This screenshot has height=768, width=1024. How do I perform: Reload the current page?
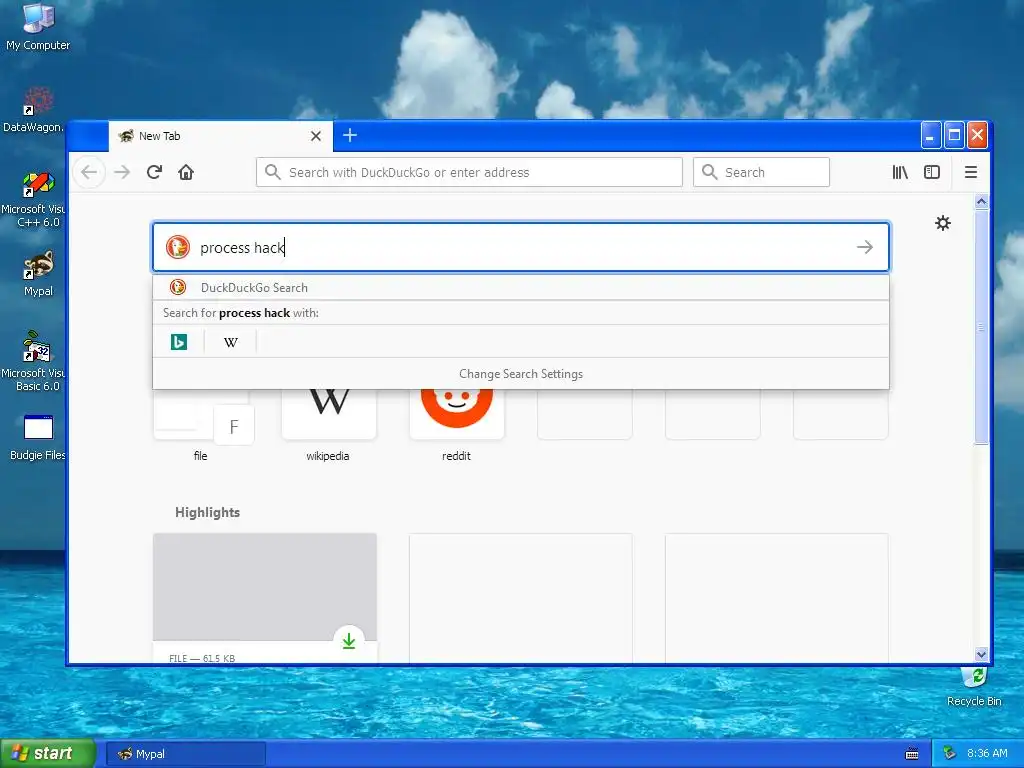coord(154,172)
